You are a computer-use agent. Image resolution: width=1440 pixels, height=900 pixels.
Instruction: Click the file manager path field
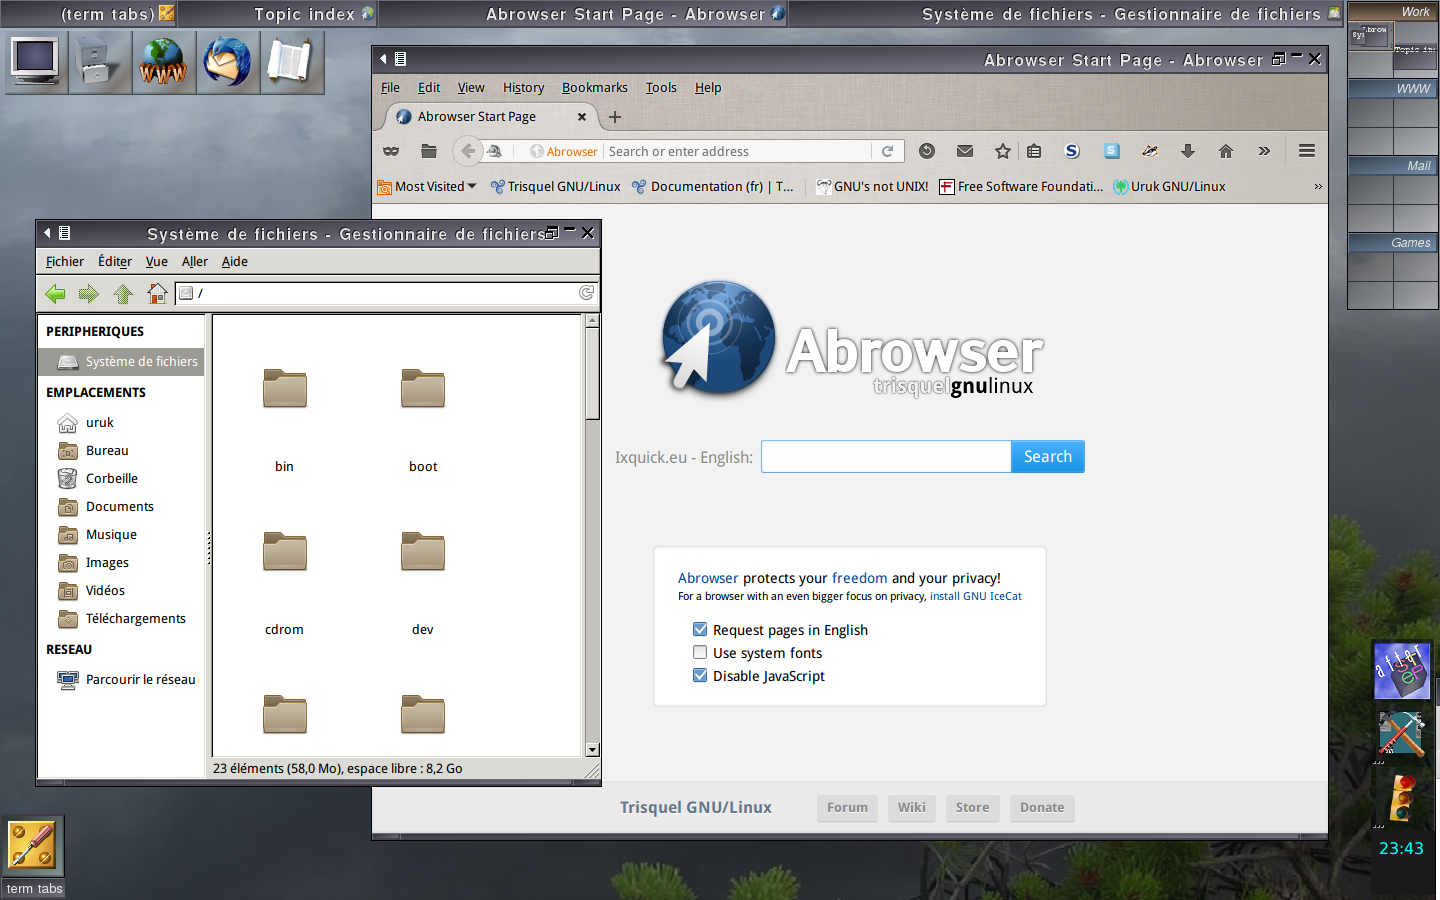(x=386, y=293)
